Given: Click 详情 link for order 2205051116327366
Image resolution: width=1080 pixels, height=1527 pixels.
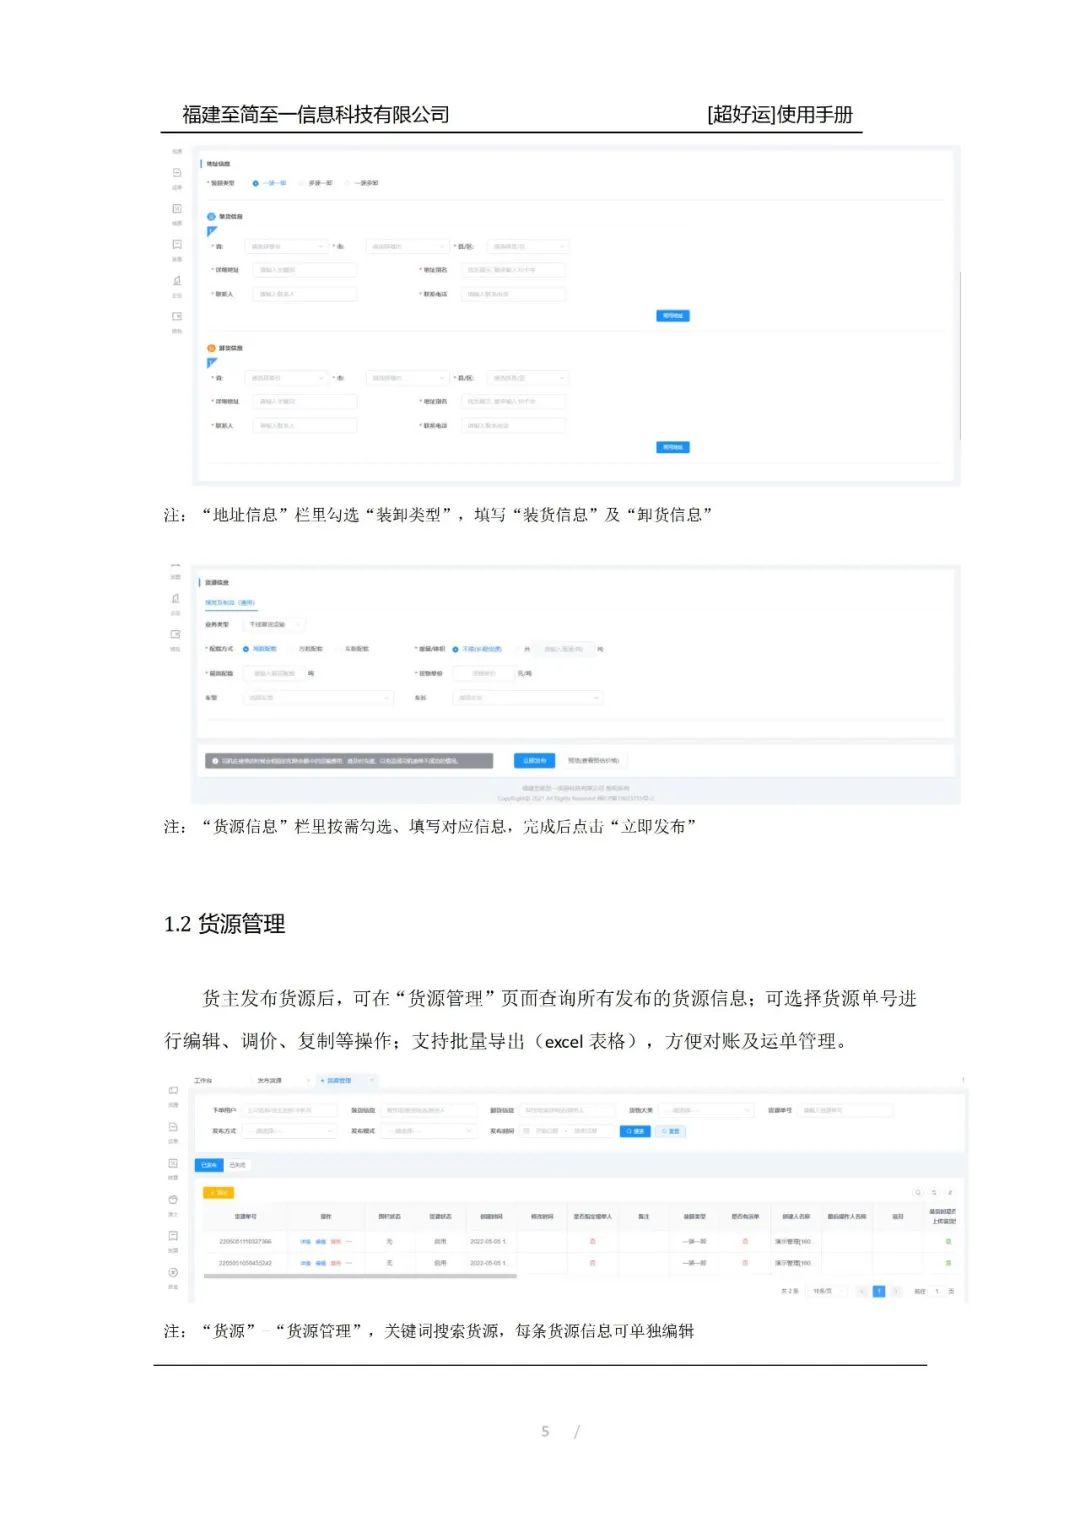Looking at the screenshot, I should pyautogui.click(x=305, y=1241).
